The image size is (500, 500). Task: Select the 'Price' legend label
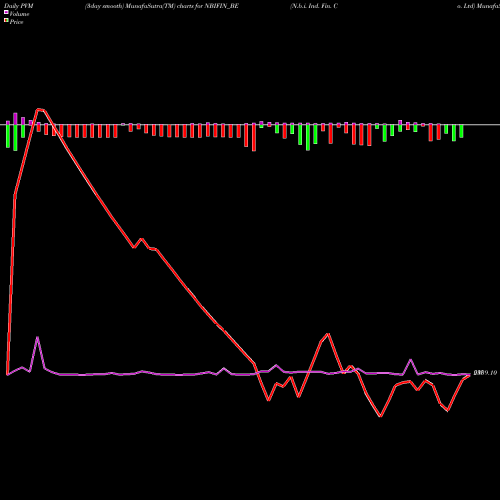pos(16,22)
